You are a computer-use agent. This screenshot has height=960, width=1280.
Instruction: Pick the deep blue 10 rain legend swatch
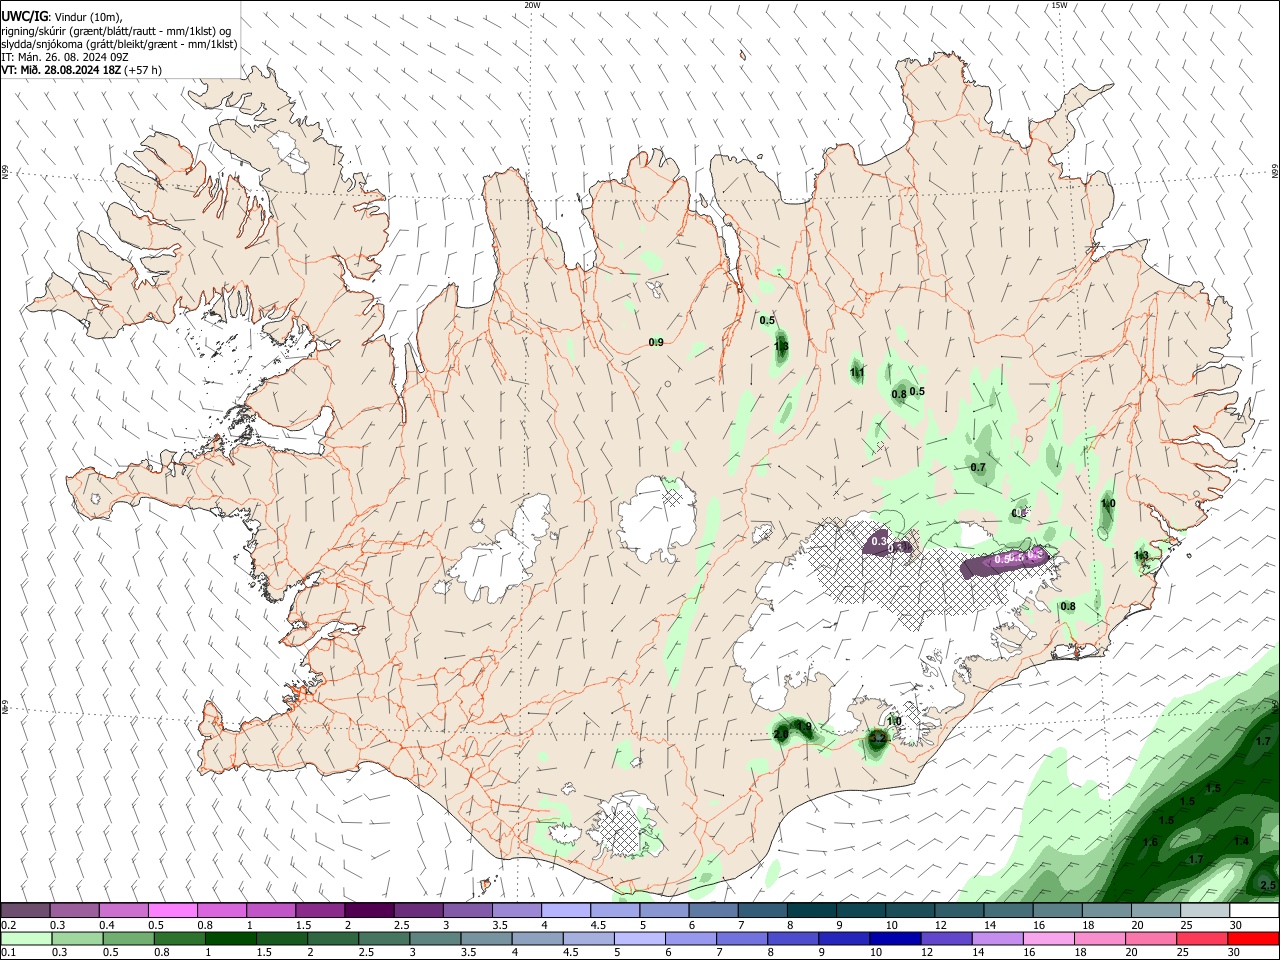pos(894,938)
